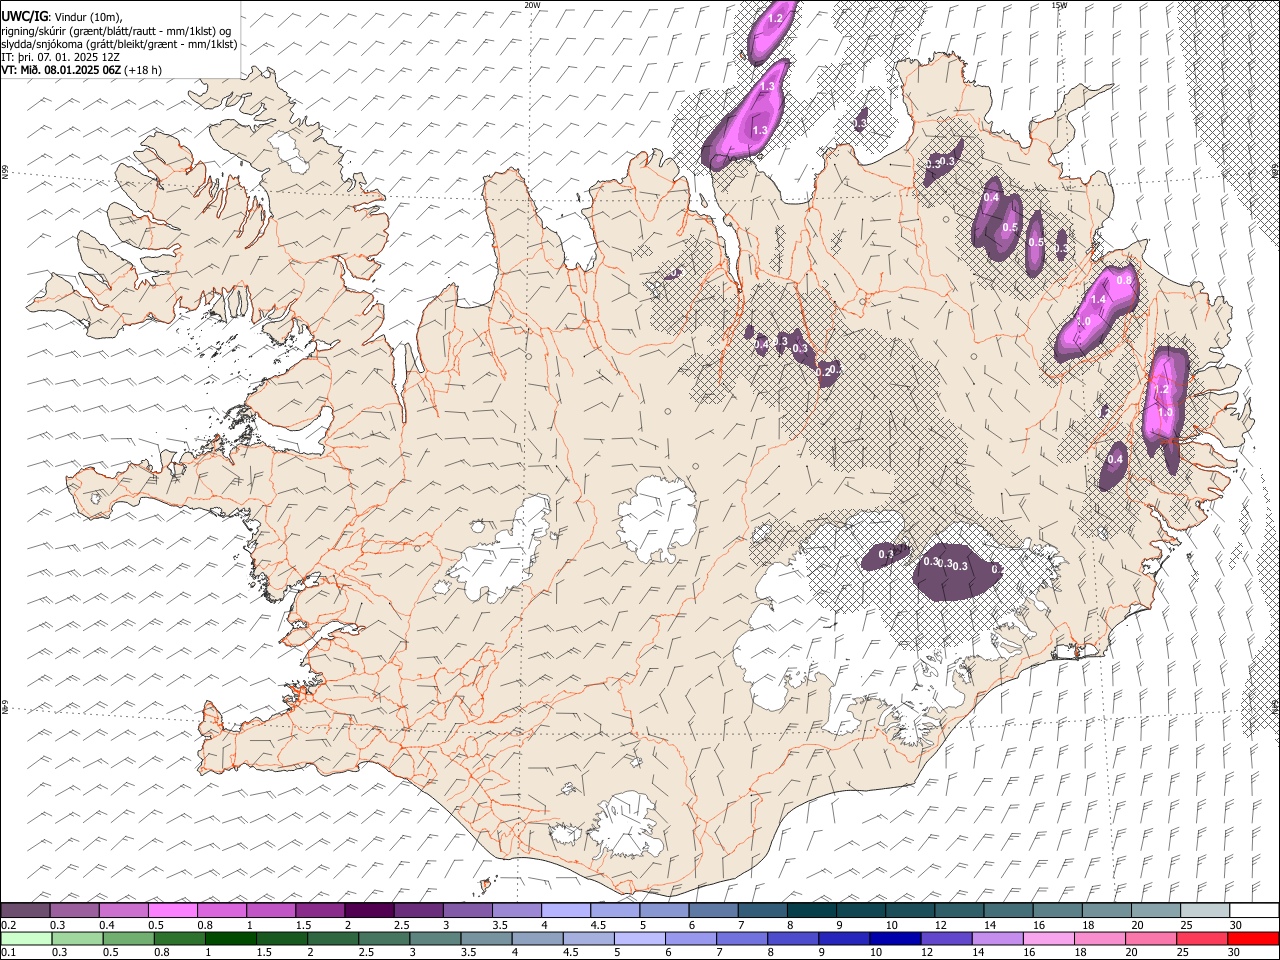Click upper legend swatch between 0.3 and 0.4
The width and height of the screenshot is (1280, 960).
pos(74,911)
